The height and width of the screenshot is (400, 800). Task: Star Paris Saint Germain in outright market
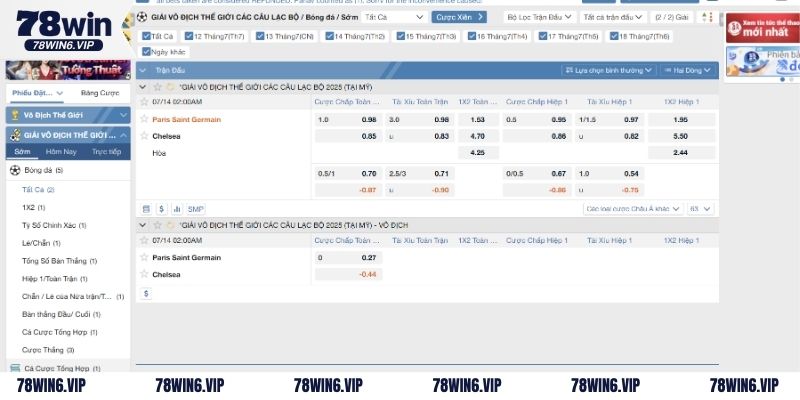pyautogui.click(x=144, y=257)
